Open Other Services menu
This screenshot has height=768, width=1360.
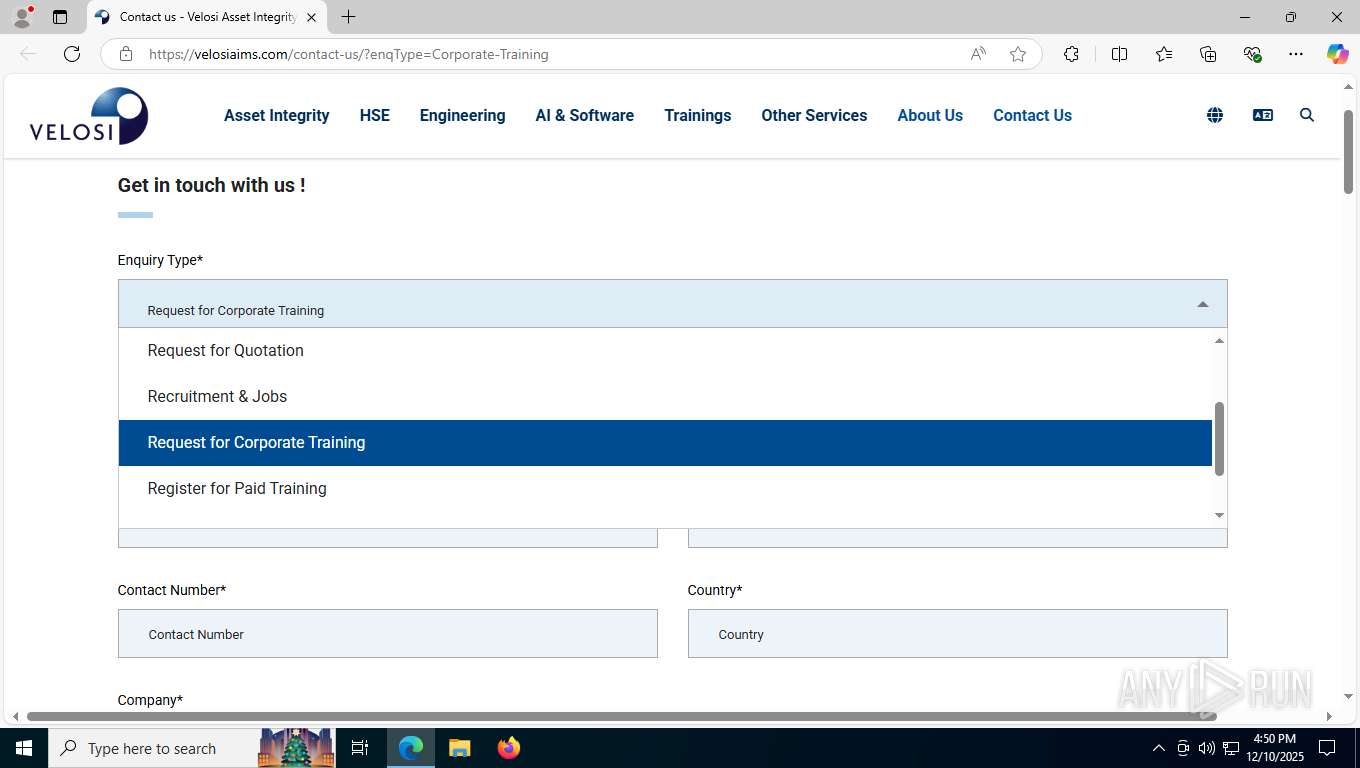click(814, 116)
